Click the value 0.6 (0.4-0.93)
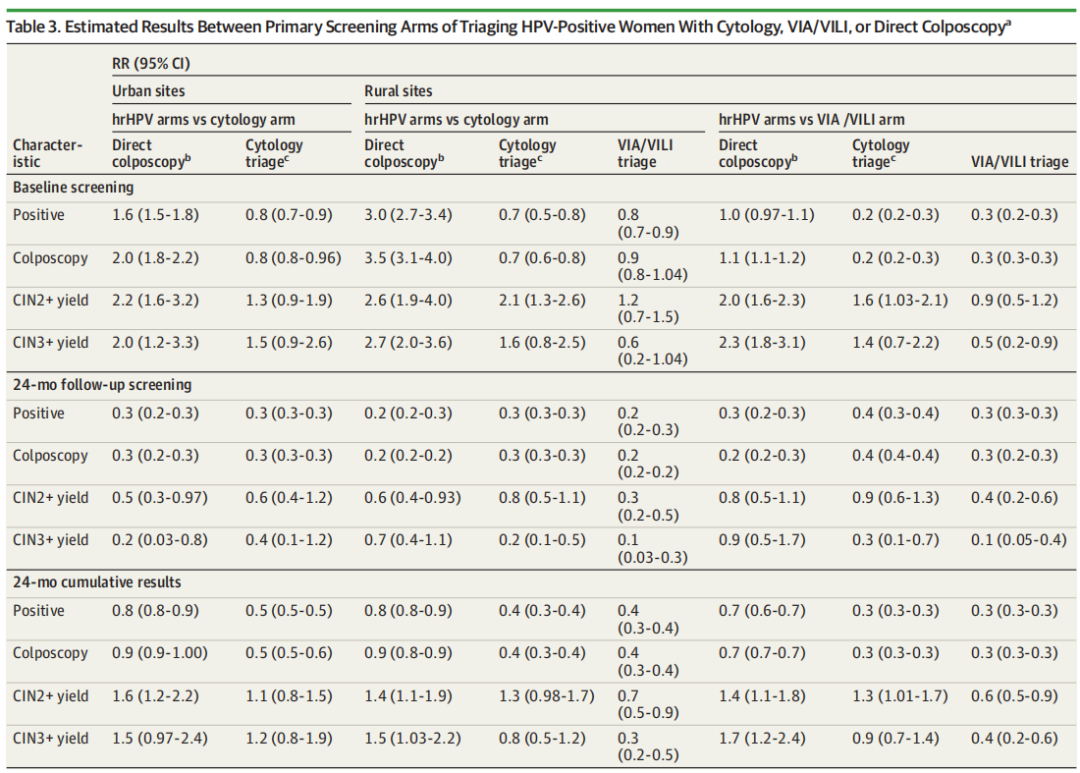 (x=412, y=497)
